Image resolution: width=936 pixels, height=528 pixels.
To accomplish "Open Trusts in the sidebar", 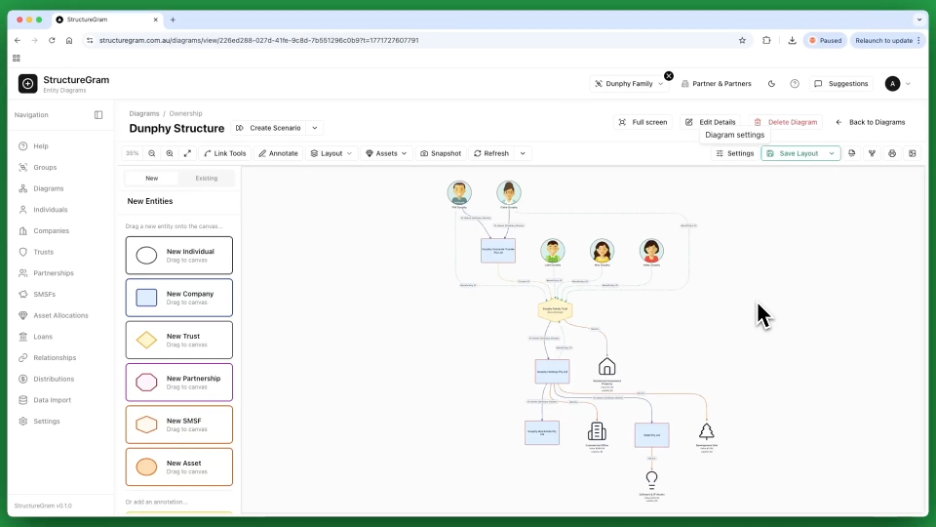I will point(43,252).
